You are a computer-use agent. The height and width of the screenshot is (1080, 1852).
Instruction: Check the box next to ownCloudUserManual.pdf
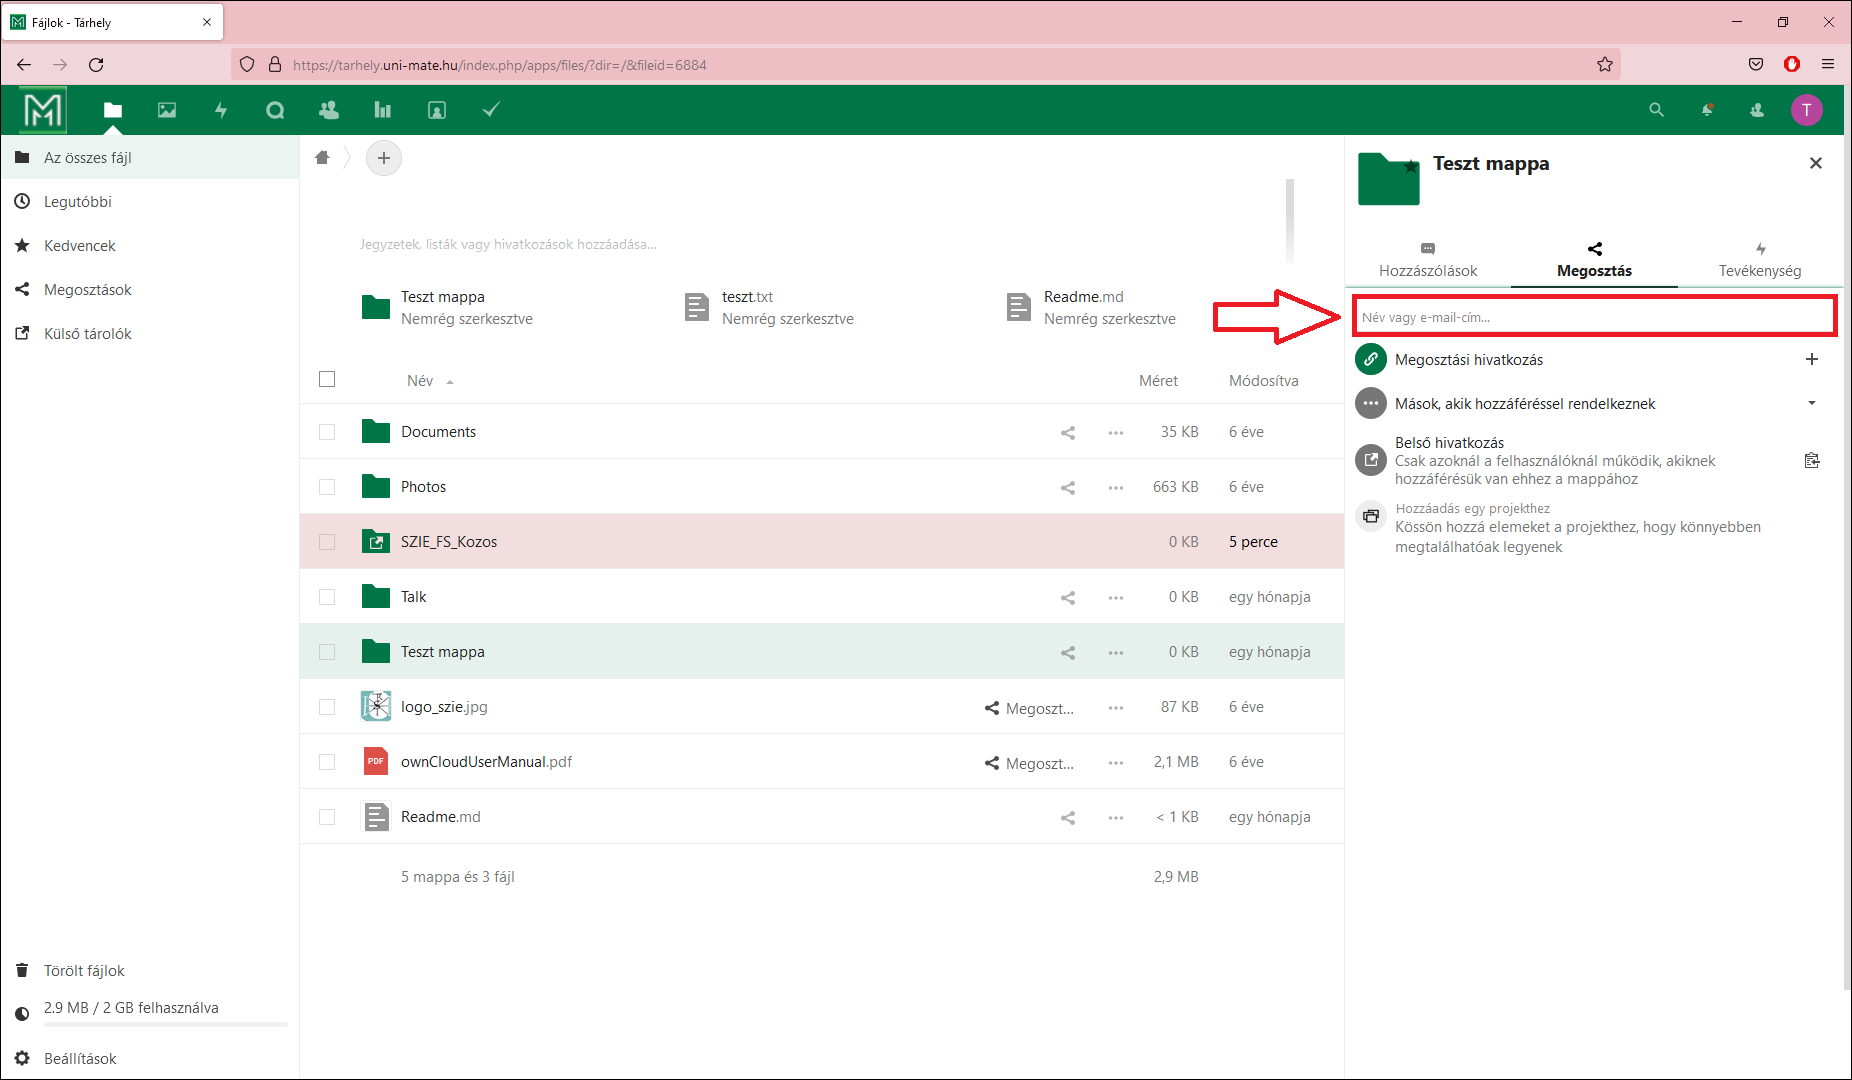pyautogui.click(x=327, y=762)
